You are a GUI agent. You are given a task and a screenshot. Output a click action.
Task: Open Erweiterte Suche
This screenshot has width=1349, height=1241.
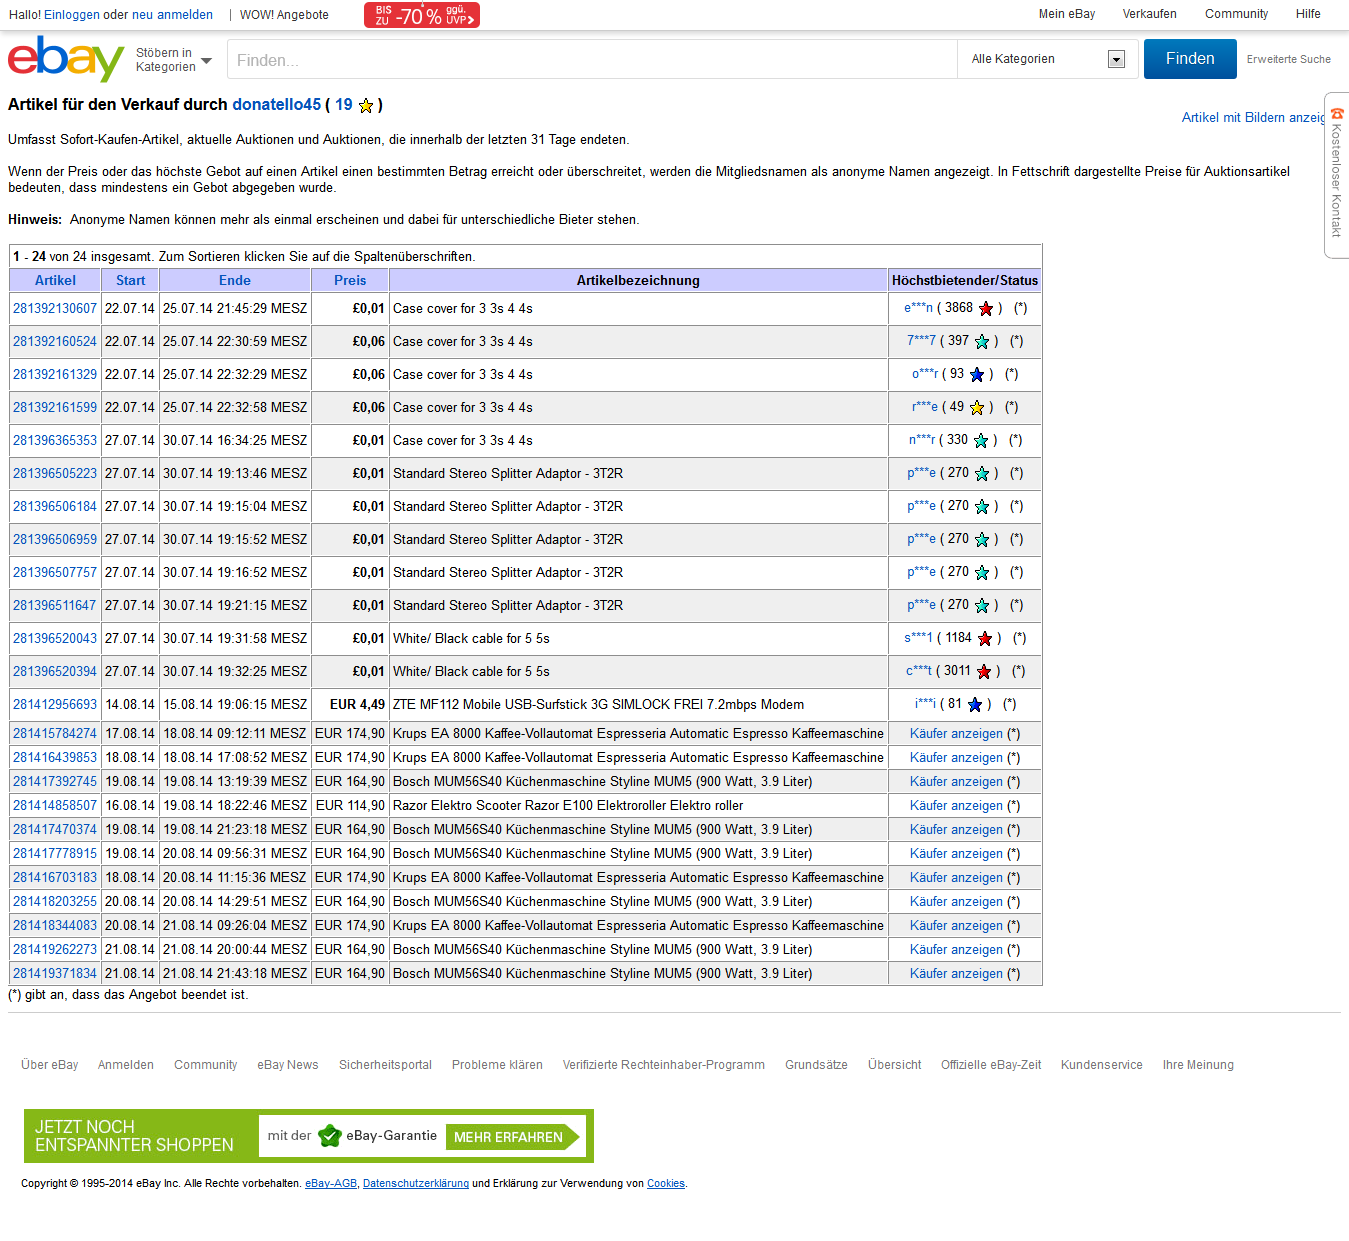point(1288,60)
